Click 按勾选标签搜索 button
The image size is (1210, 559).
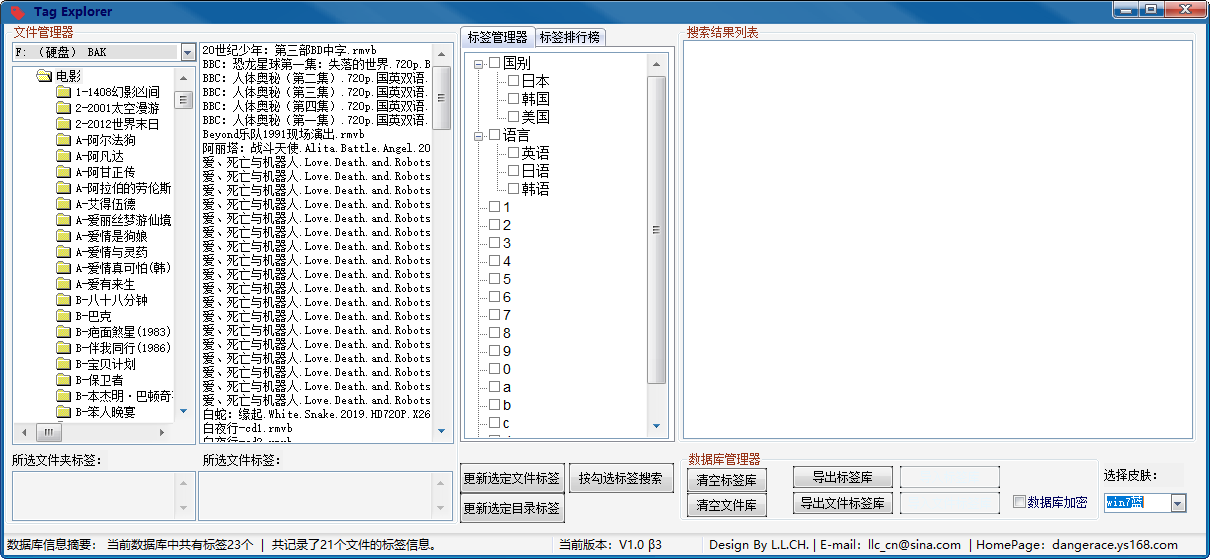[x=620, y=478]
